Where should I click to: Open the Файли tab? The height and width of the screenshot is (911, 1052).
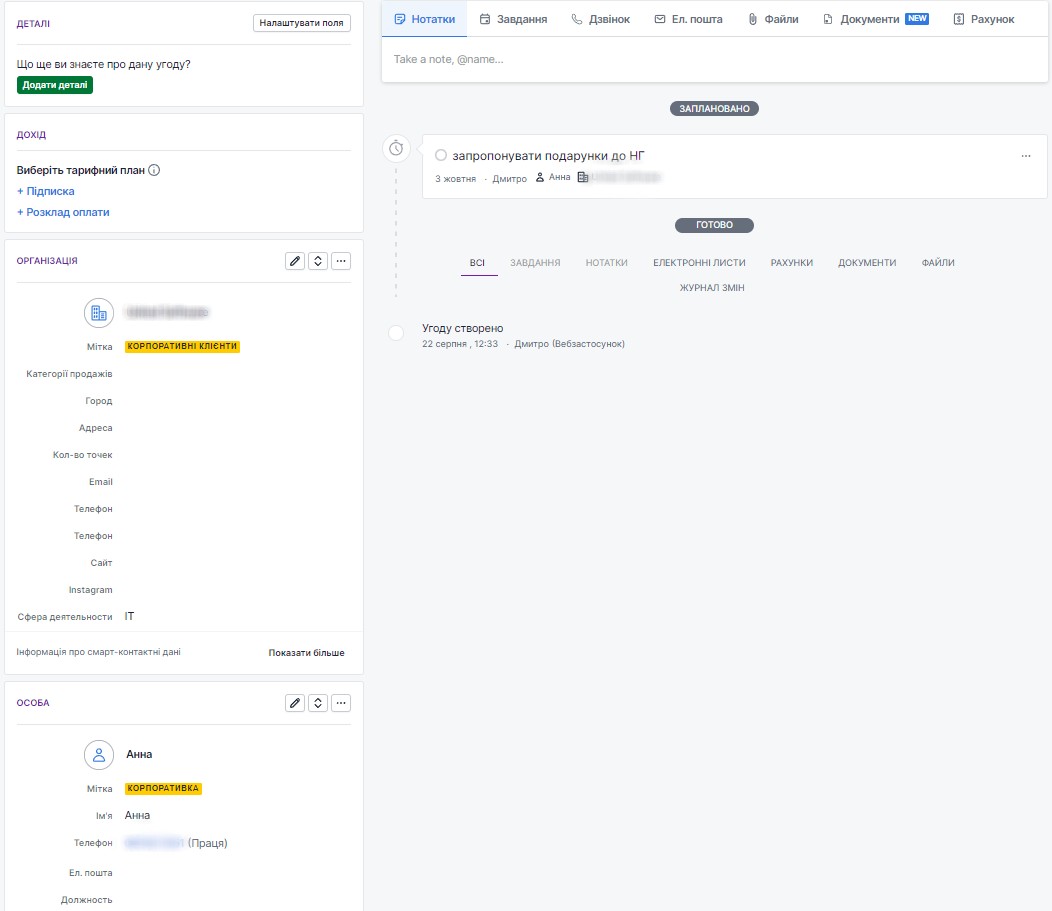[773, 19]
